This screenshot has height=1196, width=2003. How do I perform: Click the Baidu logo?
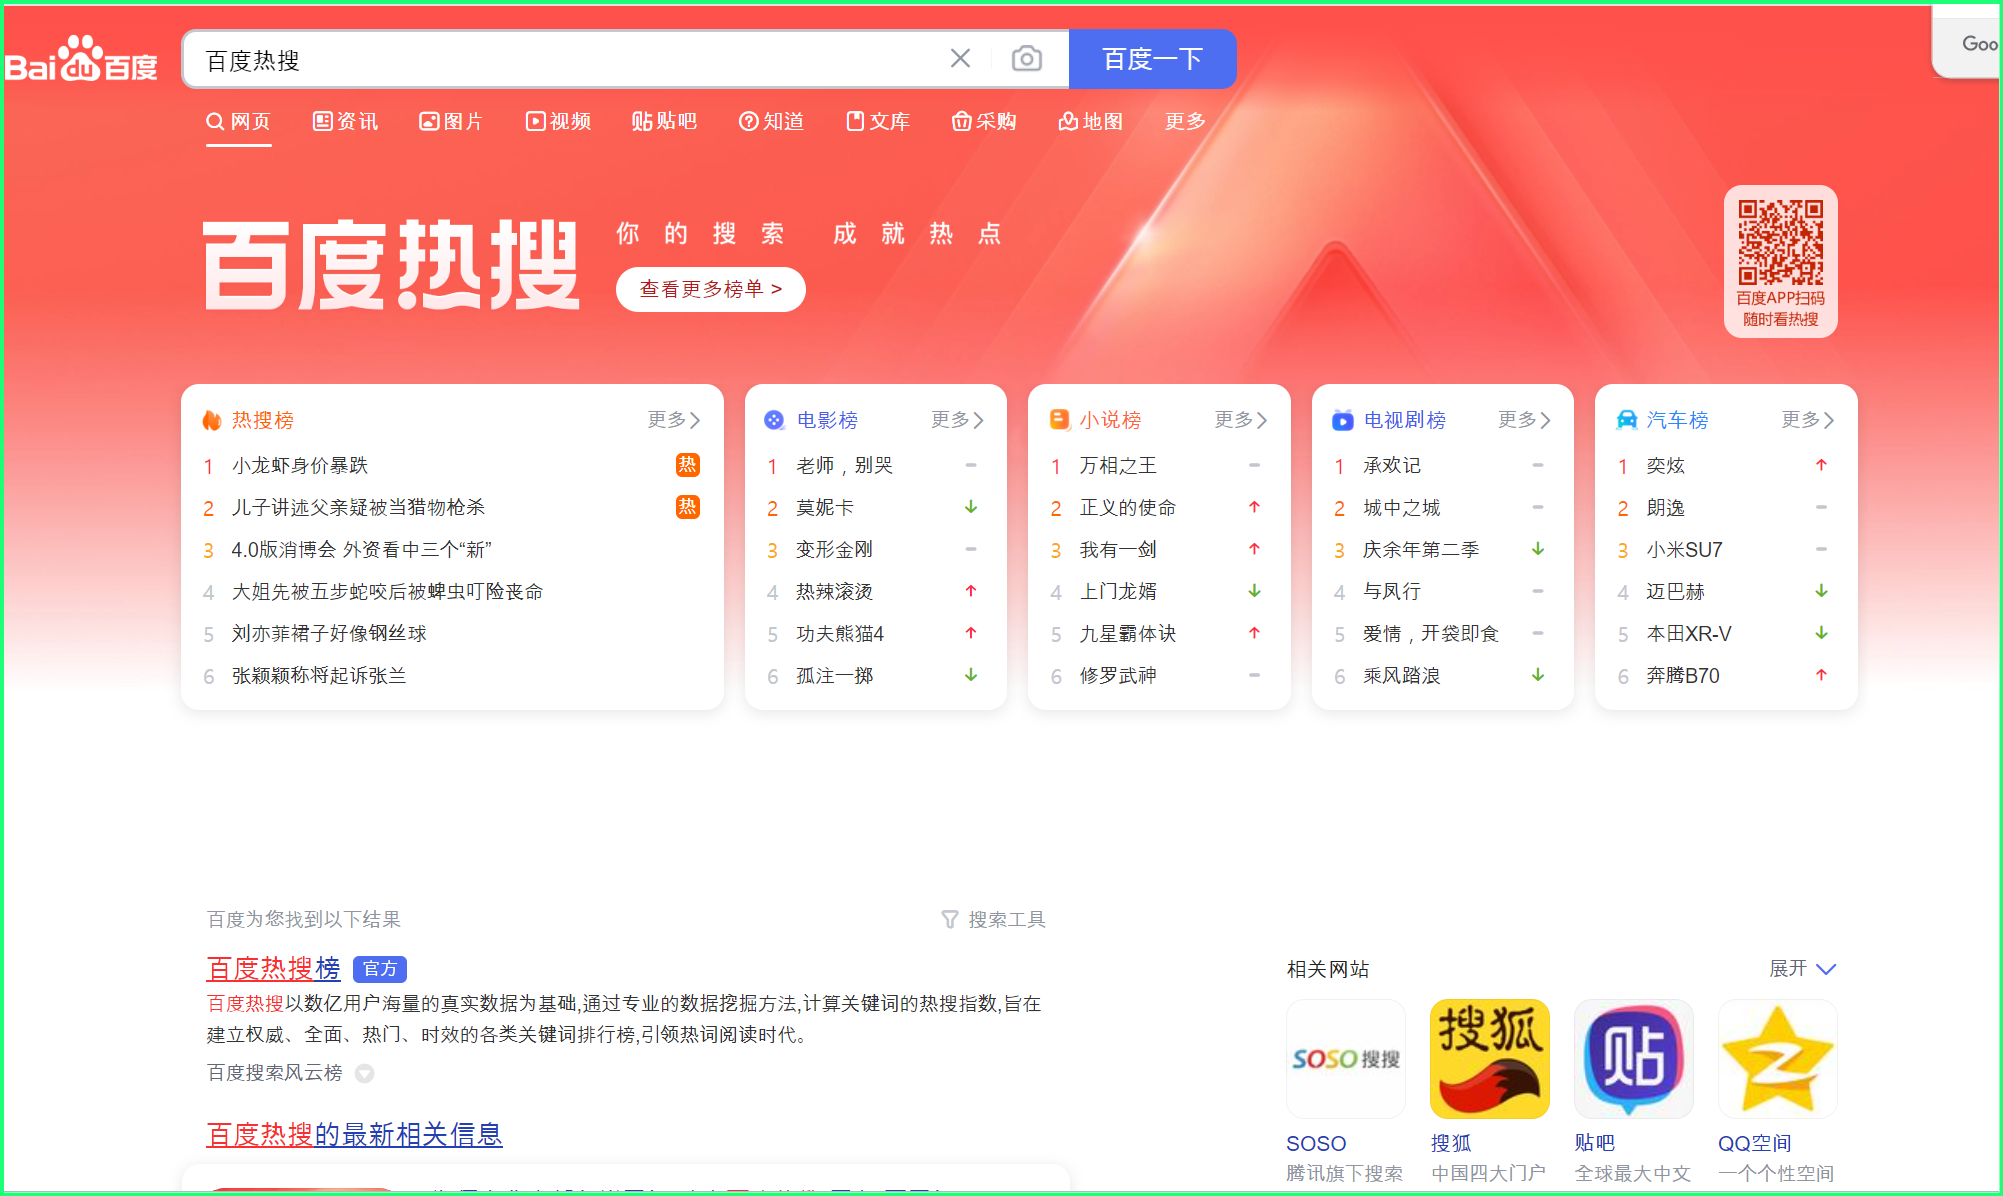tap(81, 60)
